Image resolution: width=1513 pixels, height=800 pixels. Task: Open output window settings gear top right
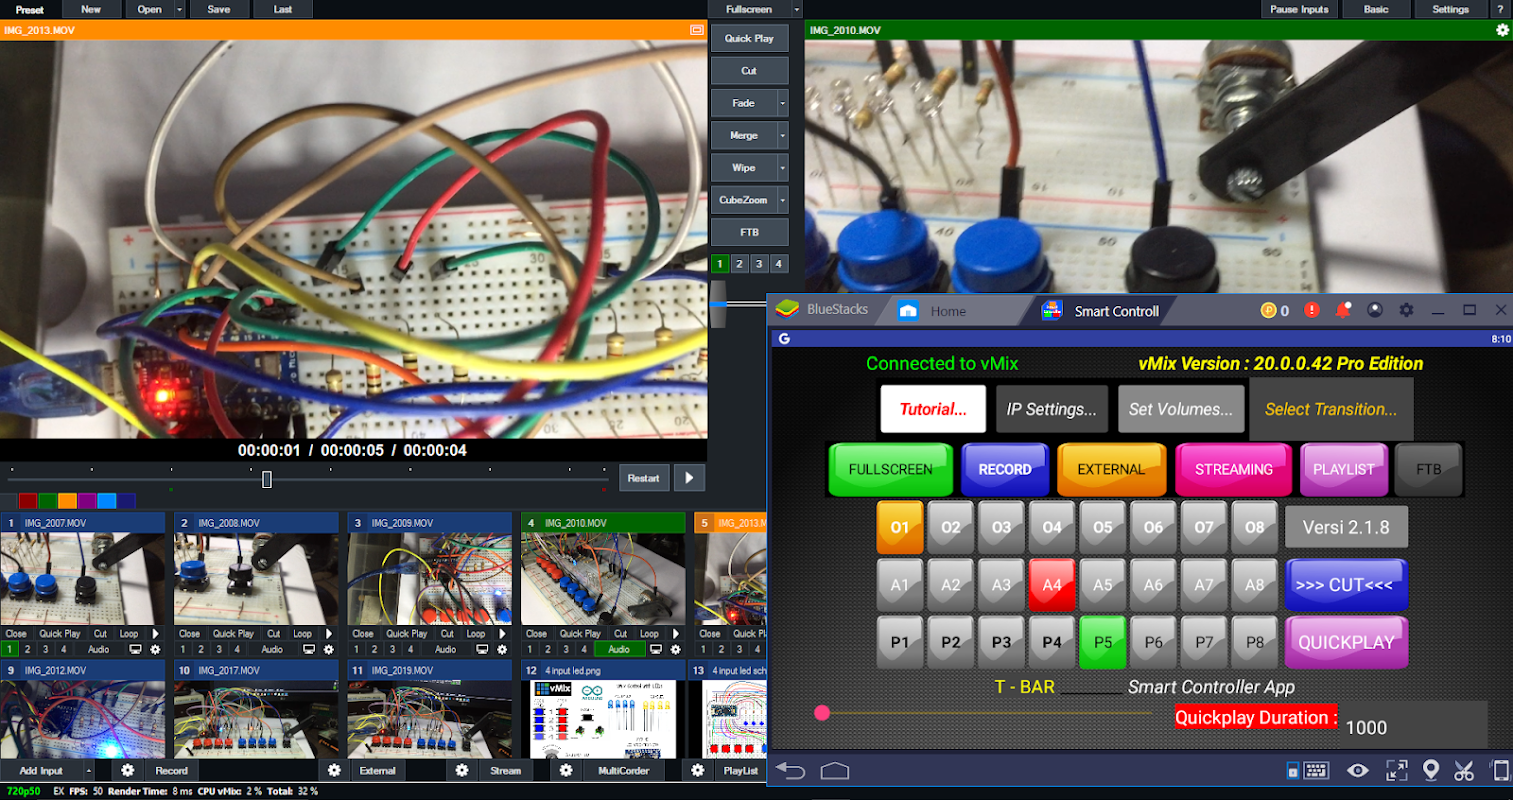pos(1502,30)
